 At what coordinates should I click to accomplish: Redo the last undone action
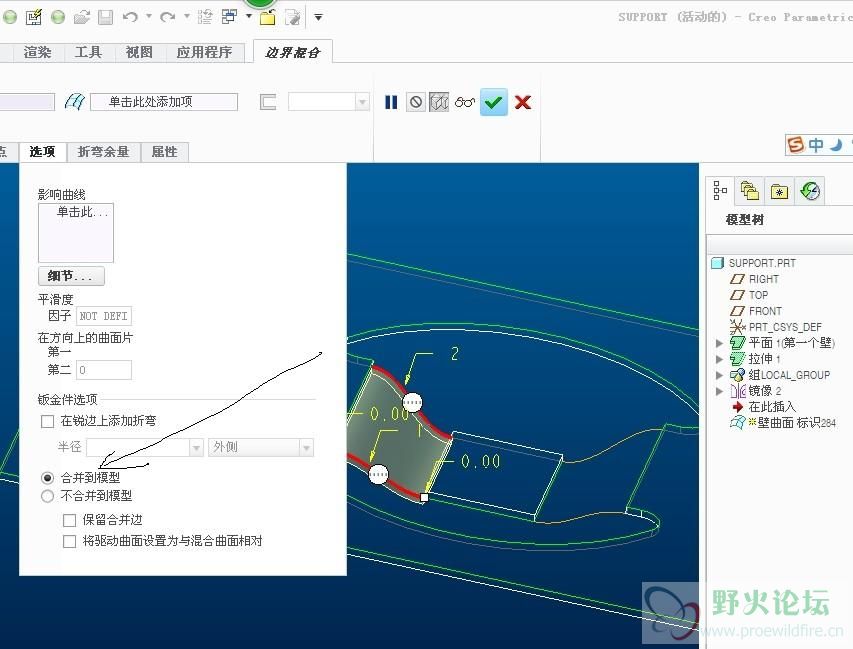(x=168, y=17)
